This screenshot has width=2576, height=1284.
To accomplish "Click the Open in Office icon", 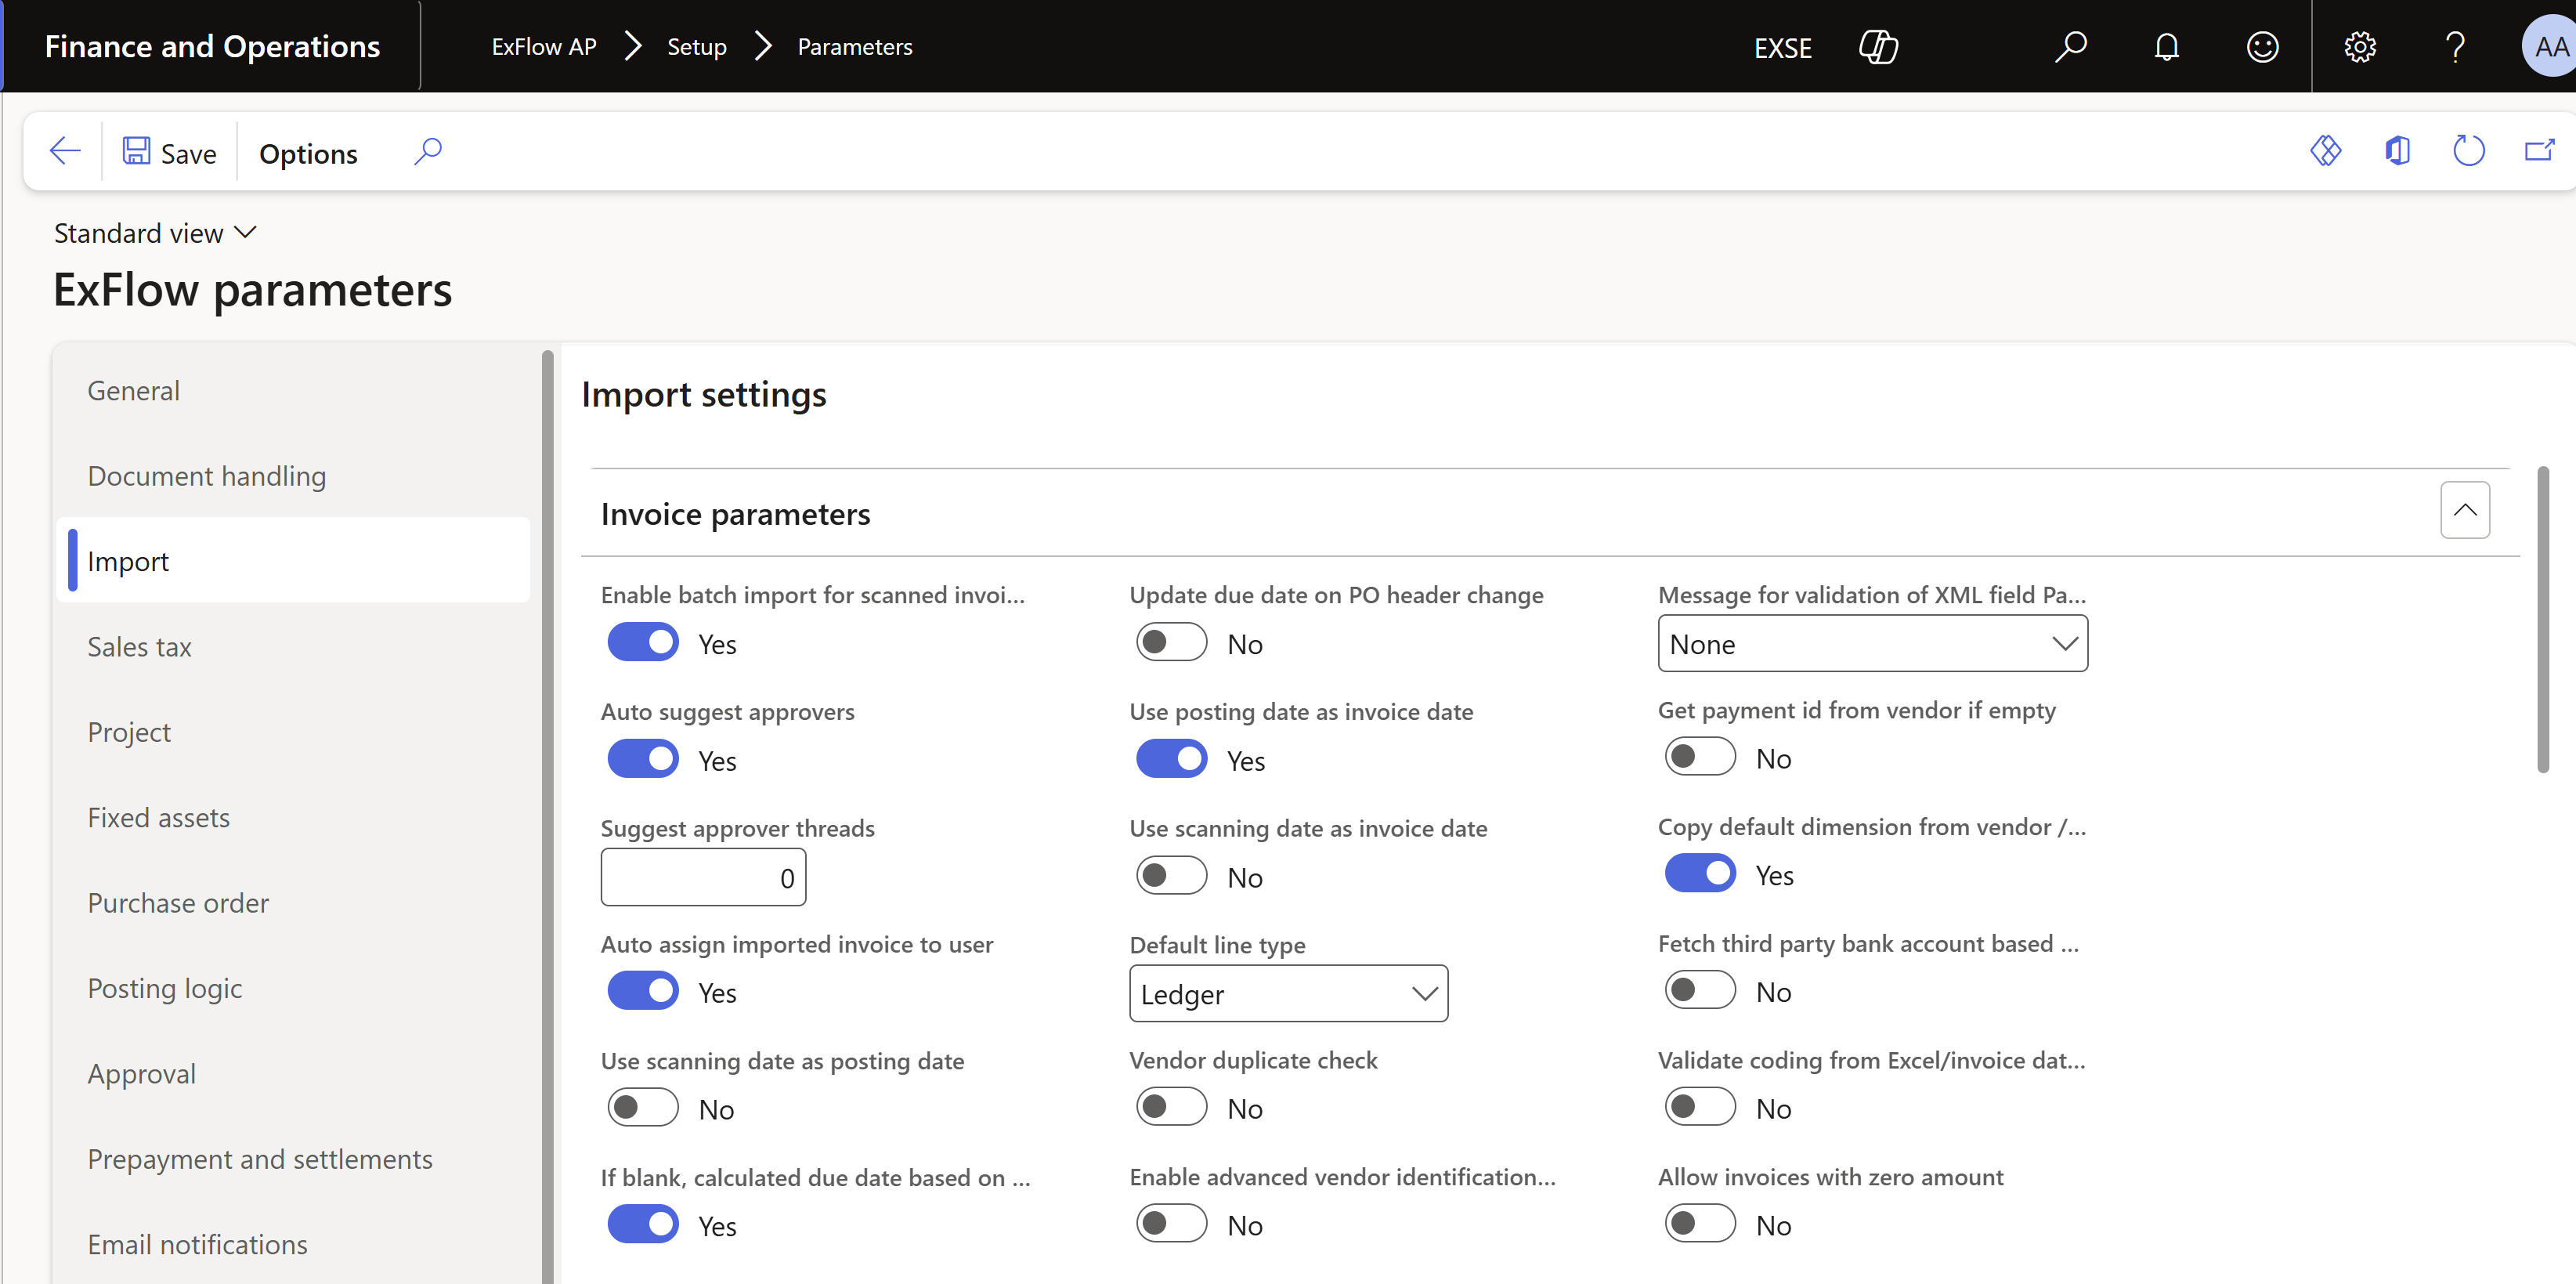I will pyautogui.click(x=2397, y=151).
